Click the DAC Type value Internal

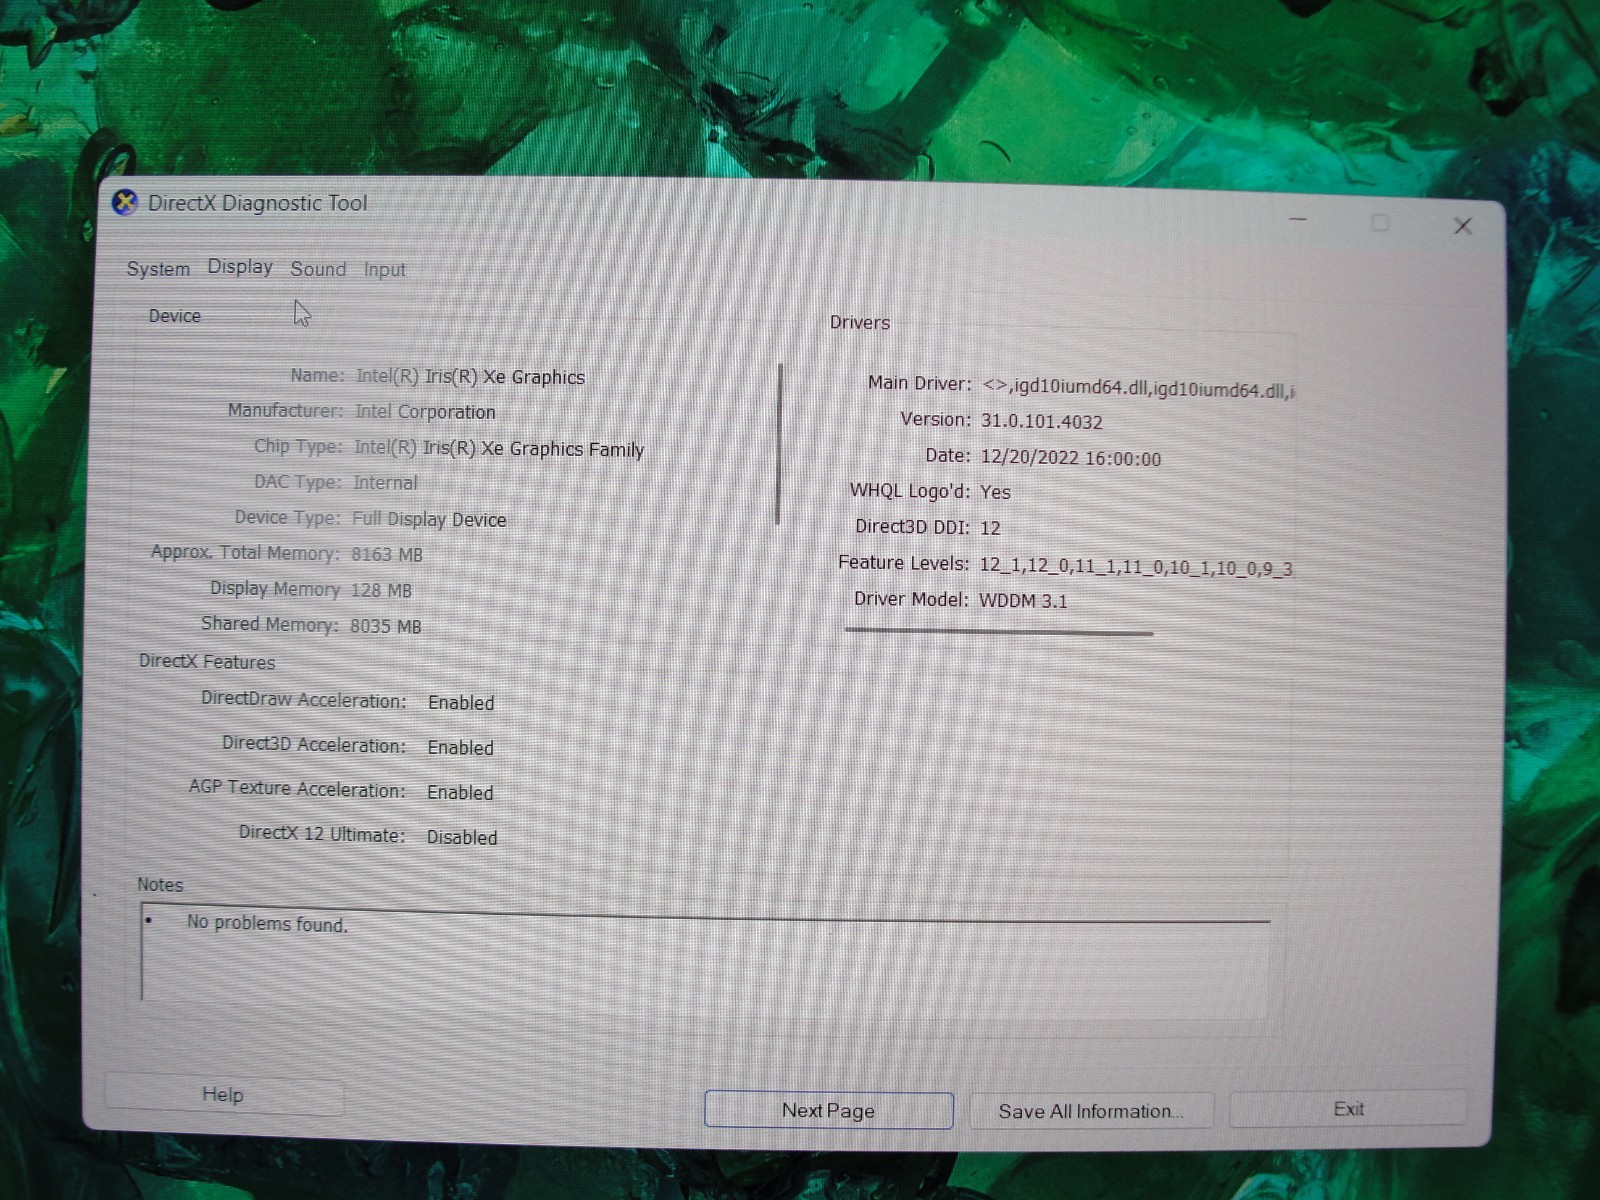tap(385, 483)
